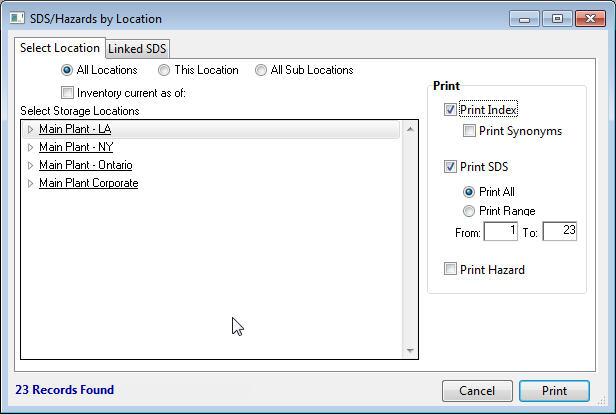Click the storage list scroll up arrow
This screenshot has width=616, height=414.
point(410,129)
